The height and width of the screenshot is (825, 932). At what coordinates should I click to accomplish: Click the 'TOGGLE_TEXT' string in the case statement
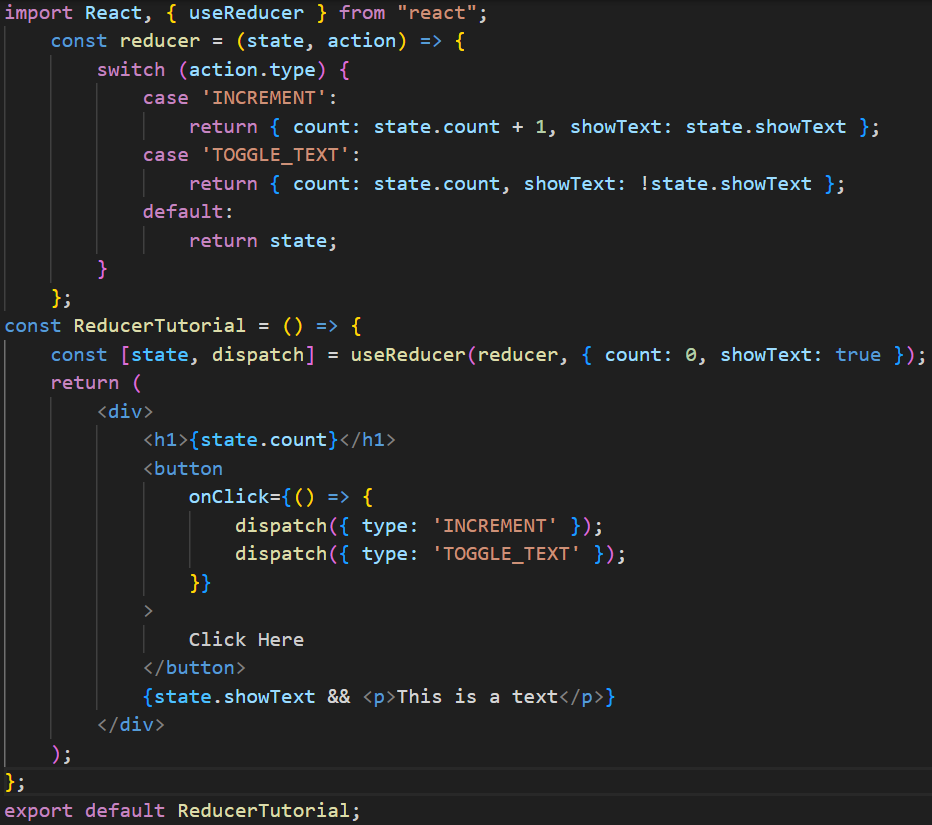point(275,155)
